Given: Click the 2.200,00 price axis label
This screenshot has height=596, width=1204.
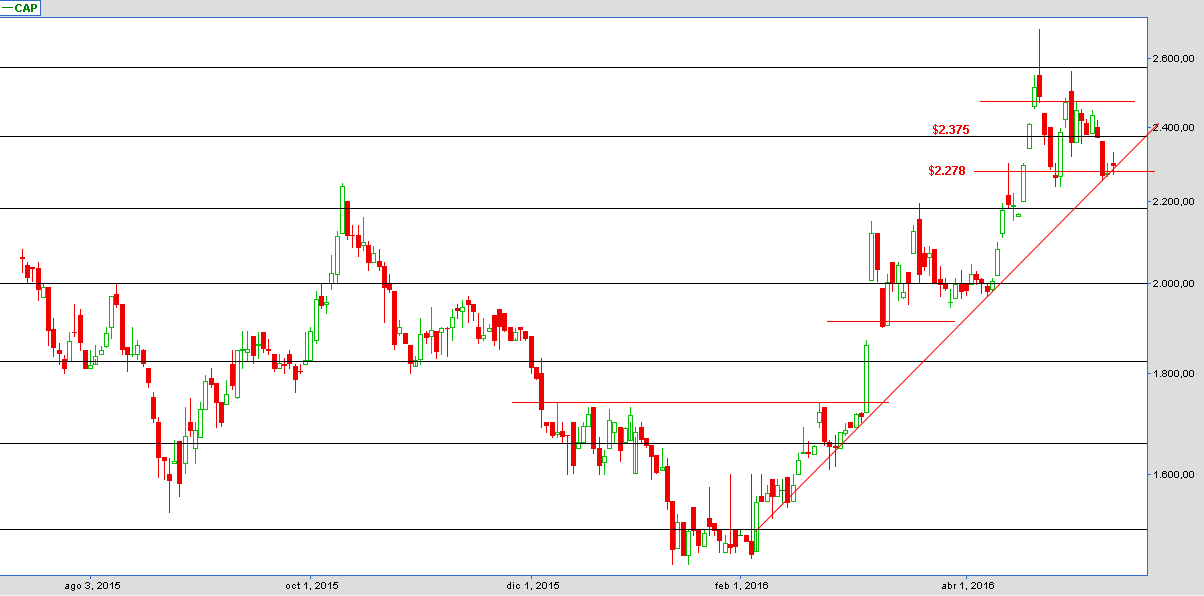Looking at the screenshot, I should [1173, 202].
